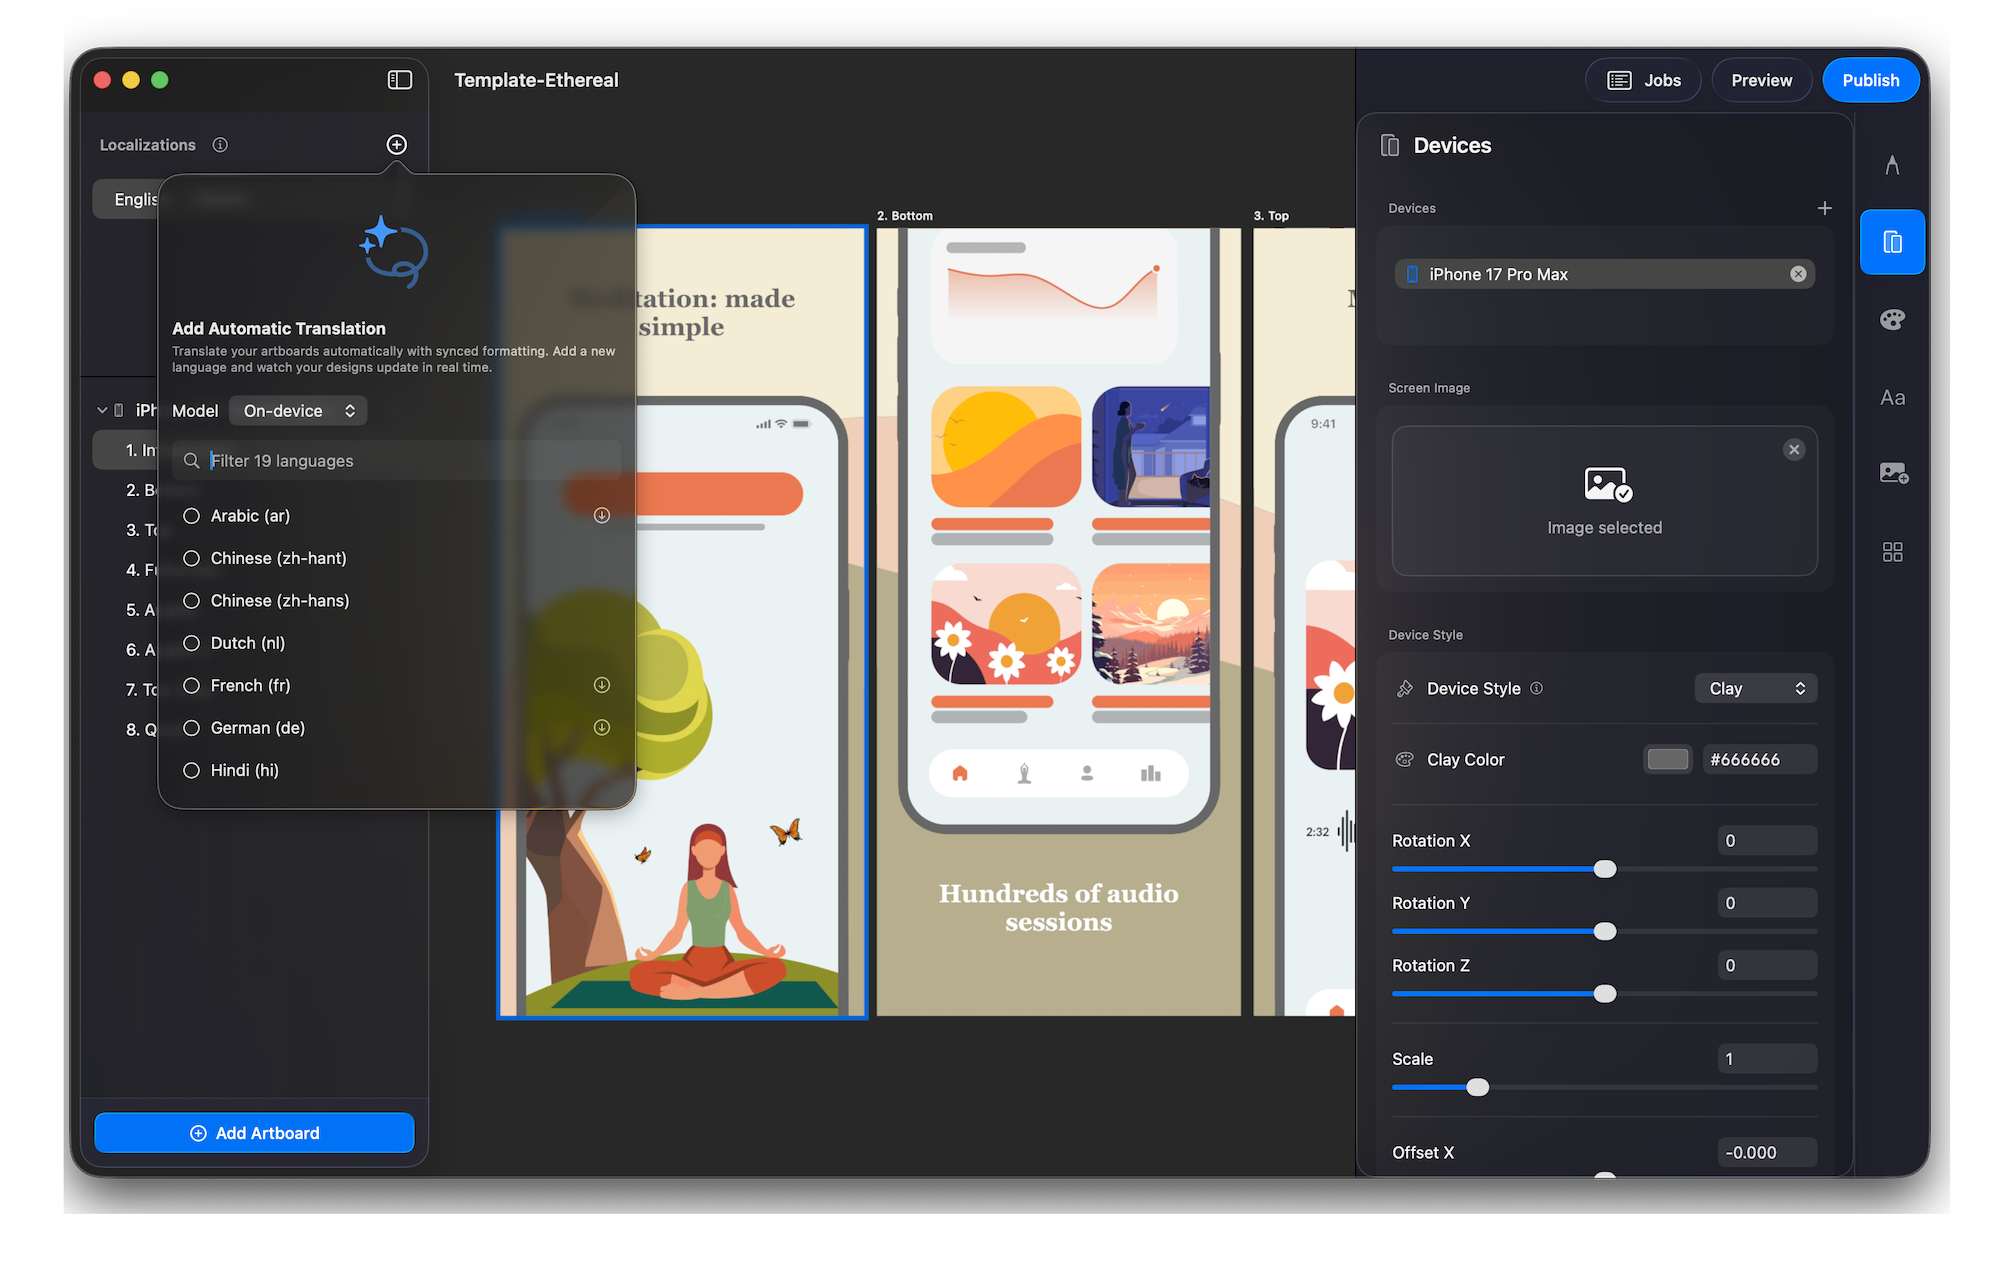Image resolution: width=2000 pixels, height=1270 pixels.
Task: Click the Filter 19 languages search field
Action: coord(400,461)
